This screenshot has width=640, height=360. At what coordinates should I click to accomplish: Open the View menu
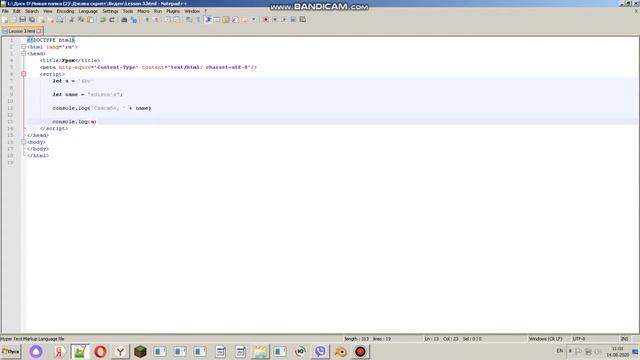click(47, 11)
